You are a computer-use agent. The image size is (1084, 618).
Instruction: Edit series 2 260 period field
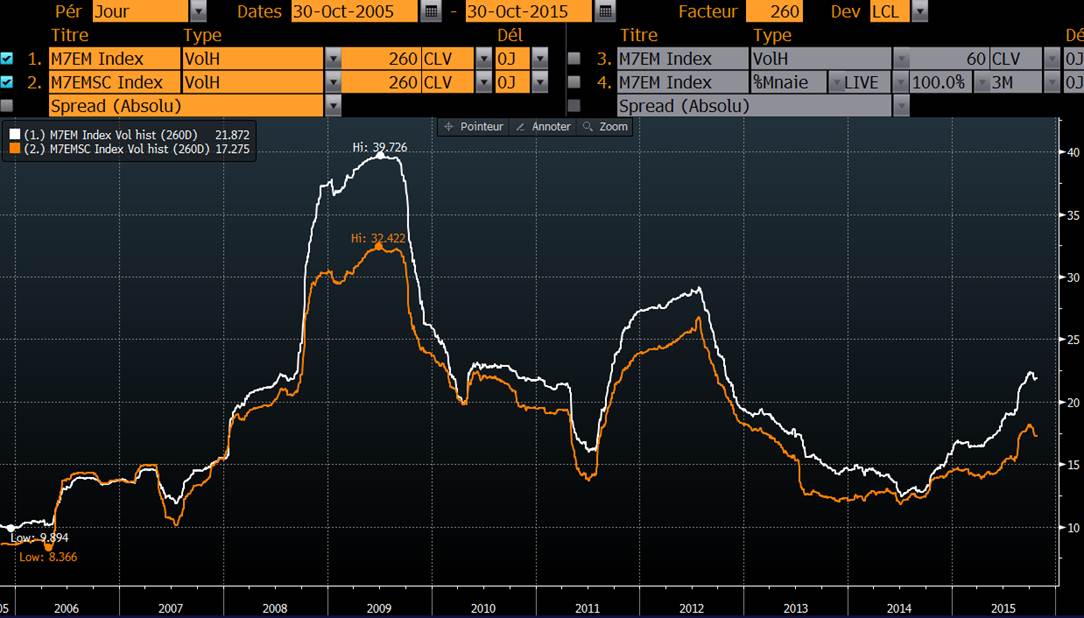381,82
